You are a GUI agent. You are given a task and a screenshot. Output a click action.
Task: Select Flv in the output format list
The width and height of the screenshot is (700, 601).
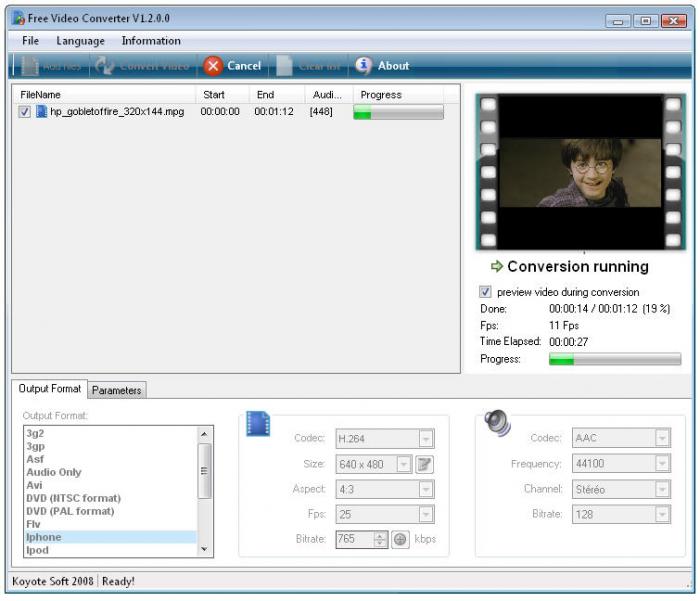pos(33,524)
